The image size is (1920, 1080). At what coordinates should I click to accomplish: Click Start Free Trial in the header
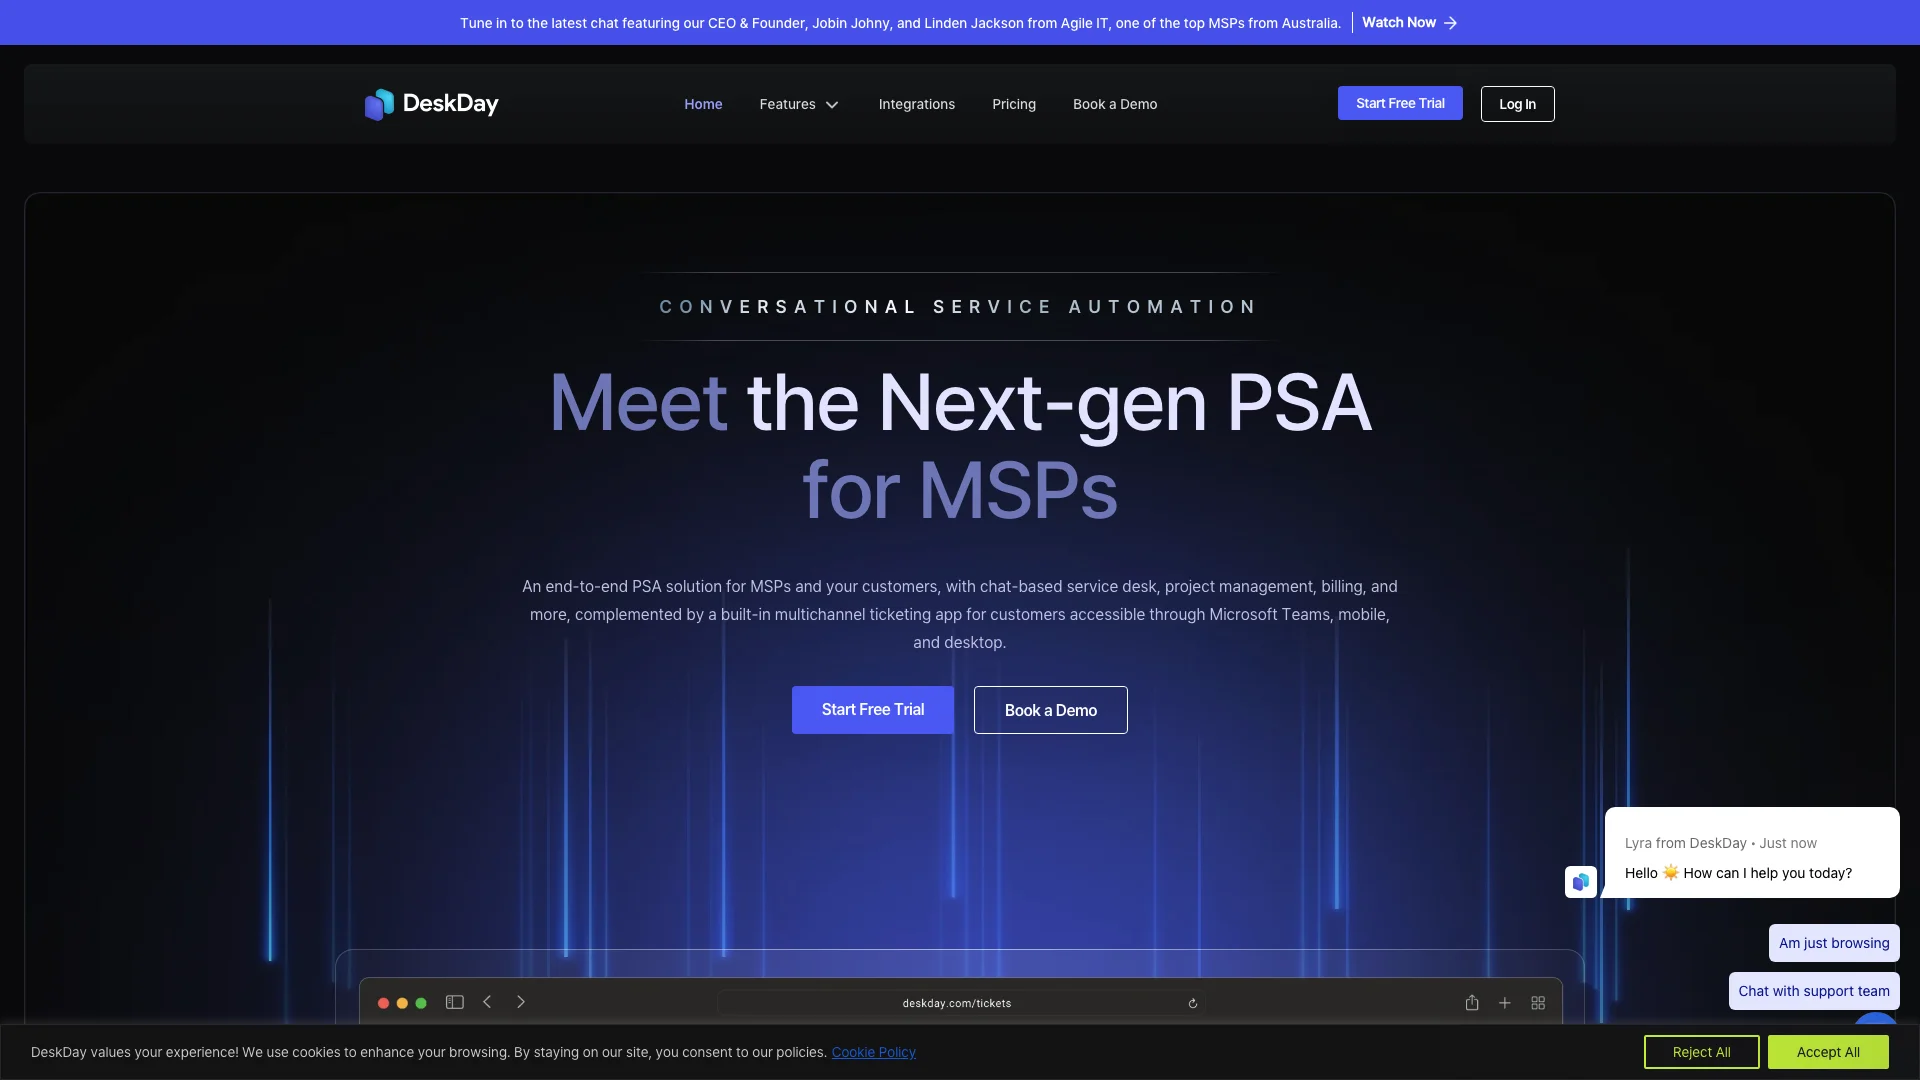tap(1400, 103)
